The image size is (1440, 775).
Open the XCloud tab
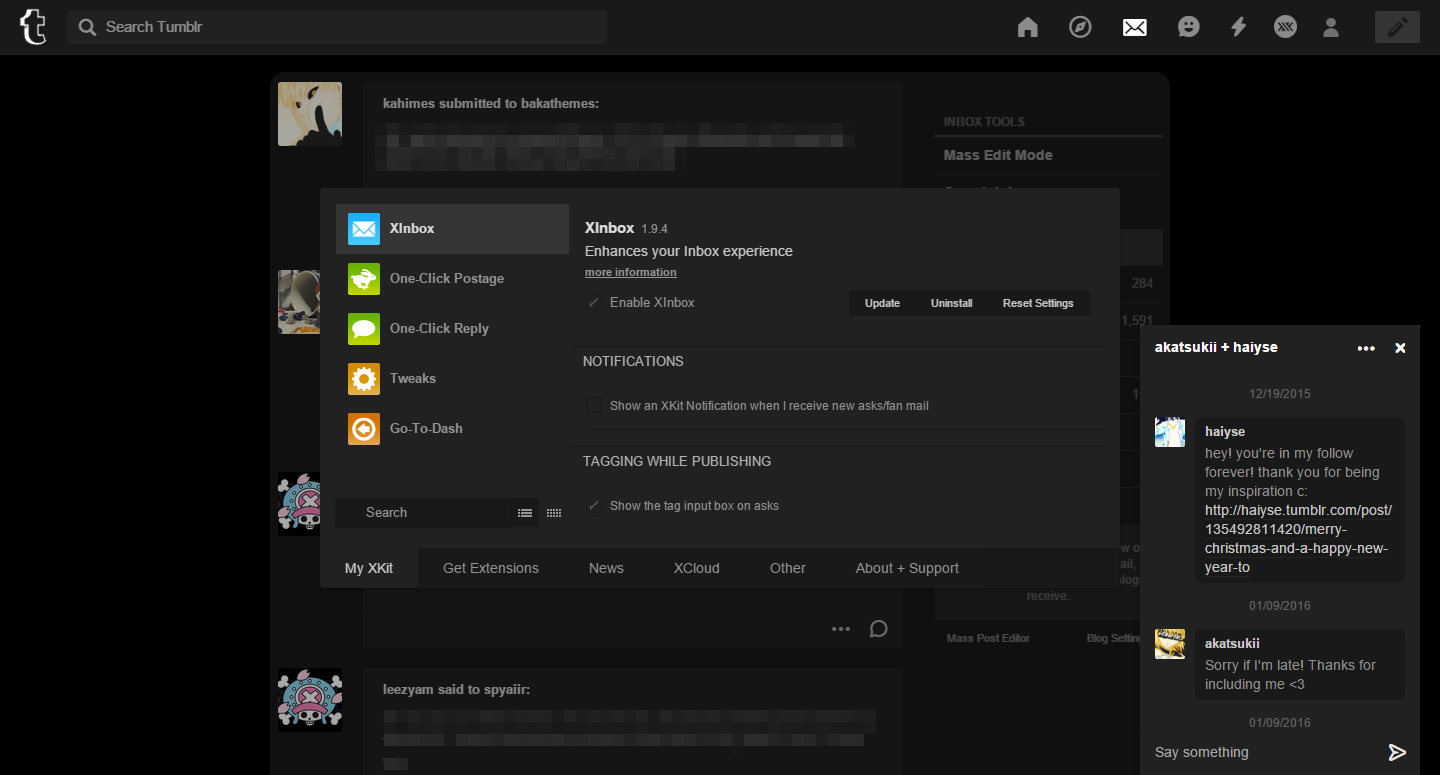[697, 568]
